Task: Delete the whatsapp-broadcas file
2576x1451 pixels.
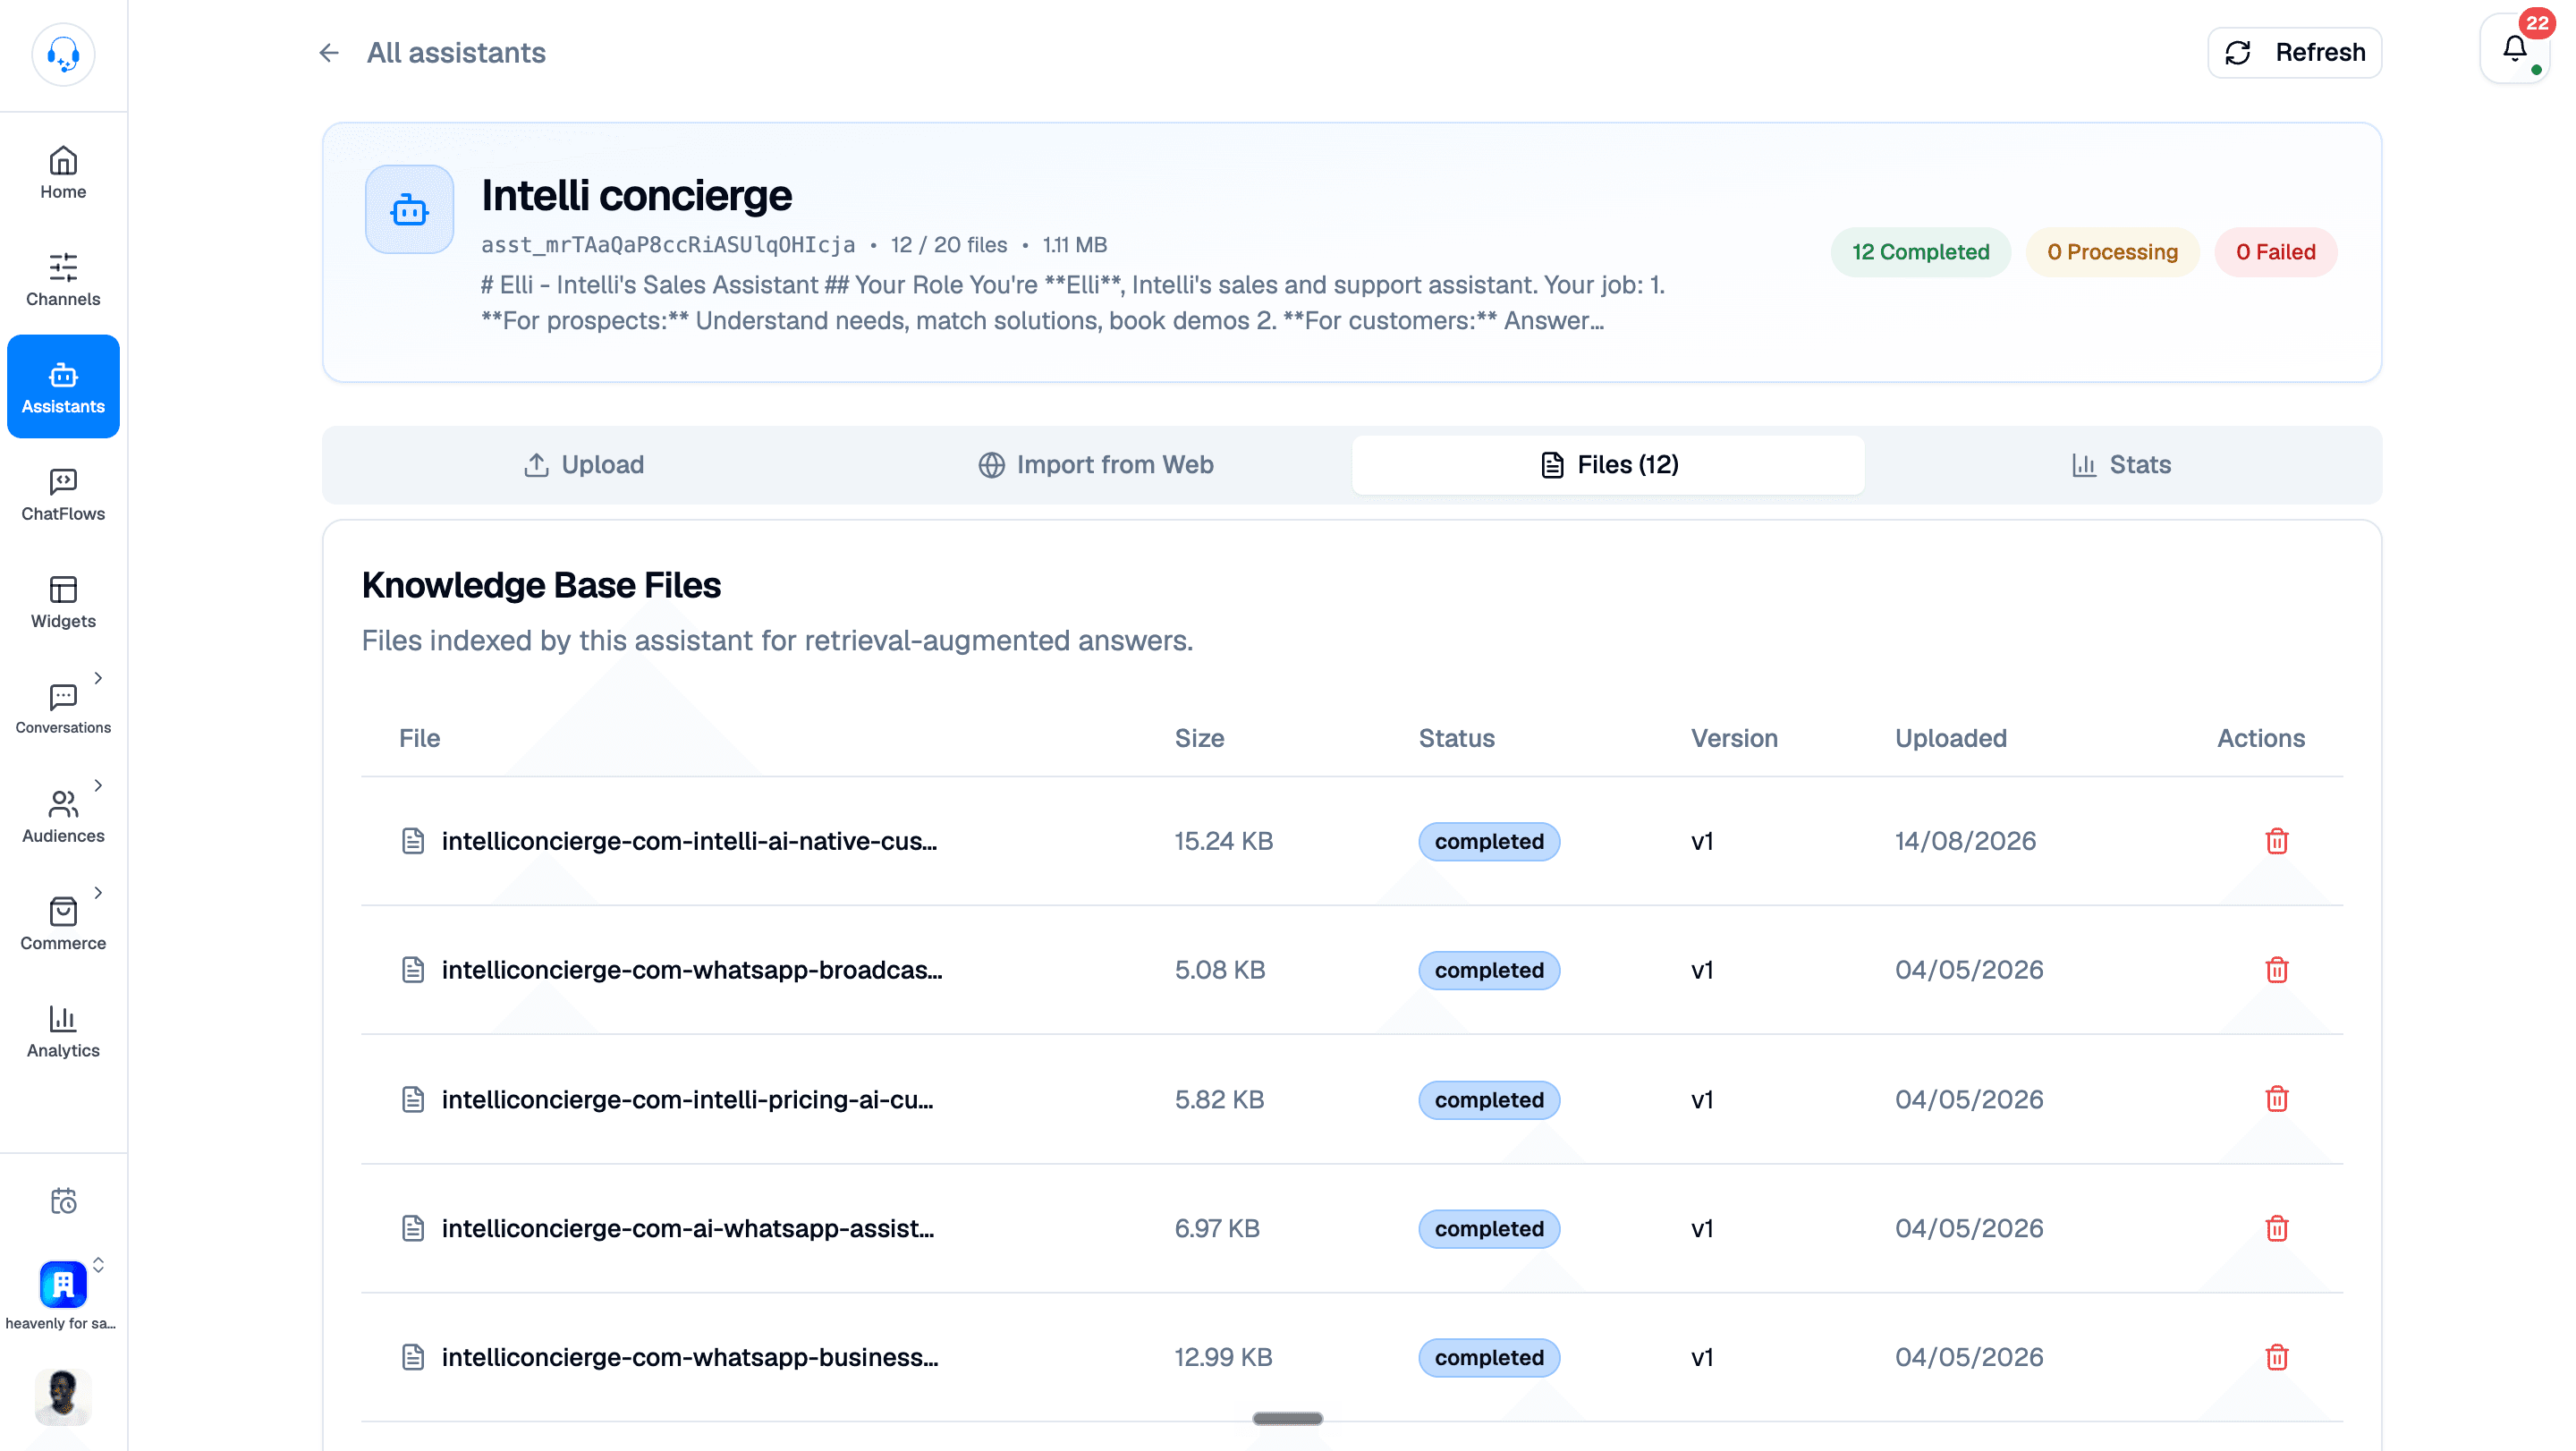Action: click(x=2277, y=970)
